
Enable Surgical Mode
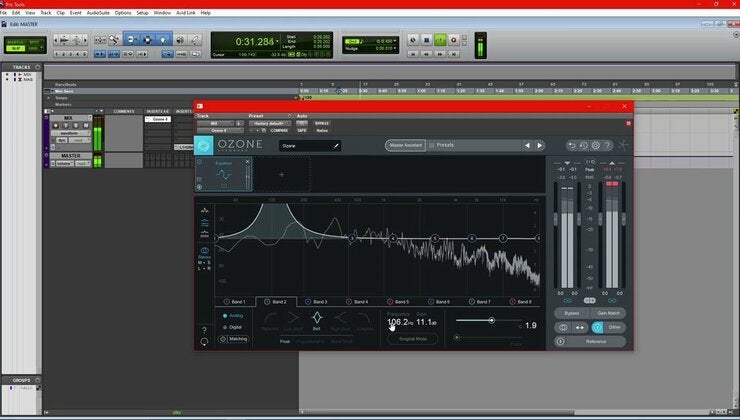click(x=413, y=339)
